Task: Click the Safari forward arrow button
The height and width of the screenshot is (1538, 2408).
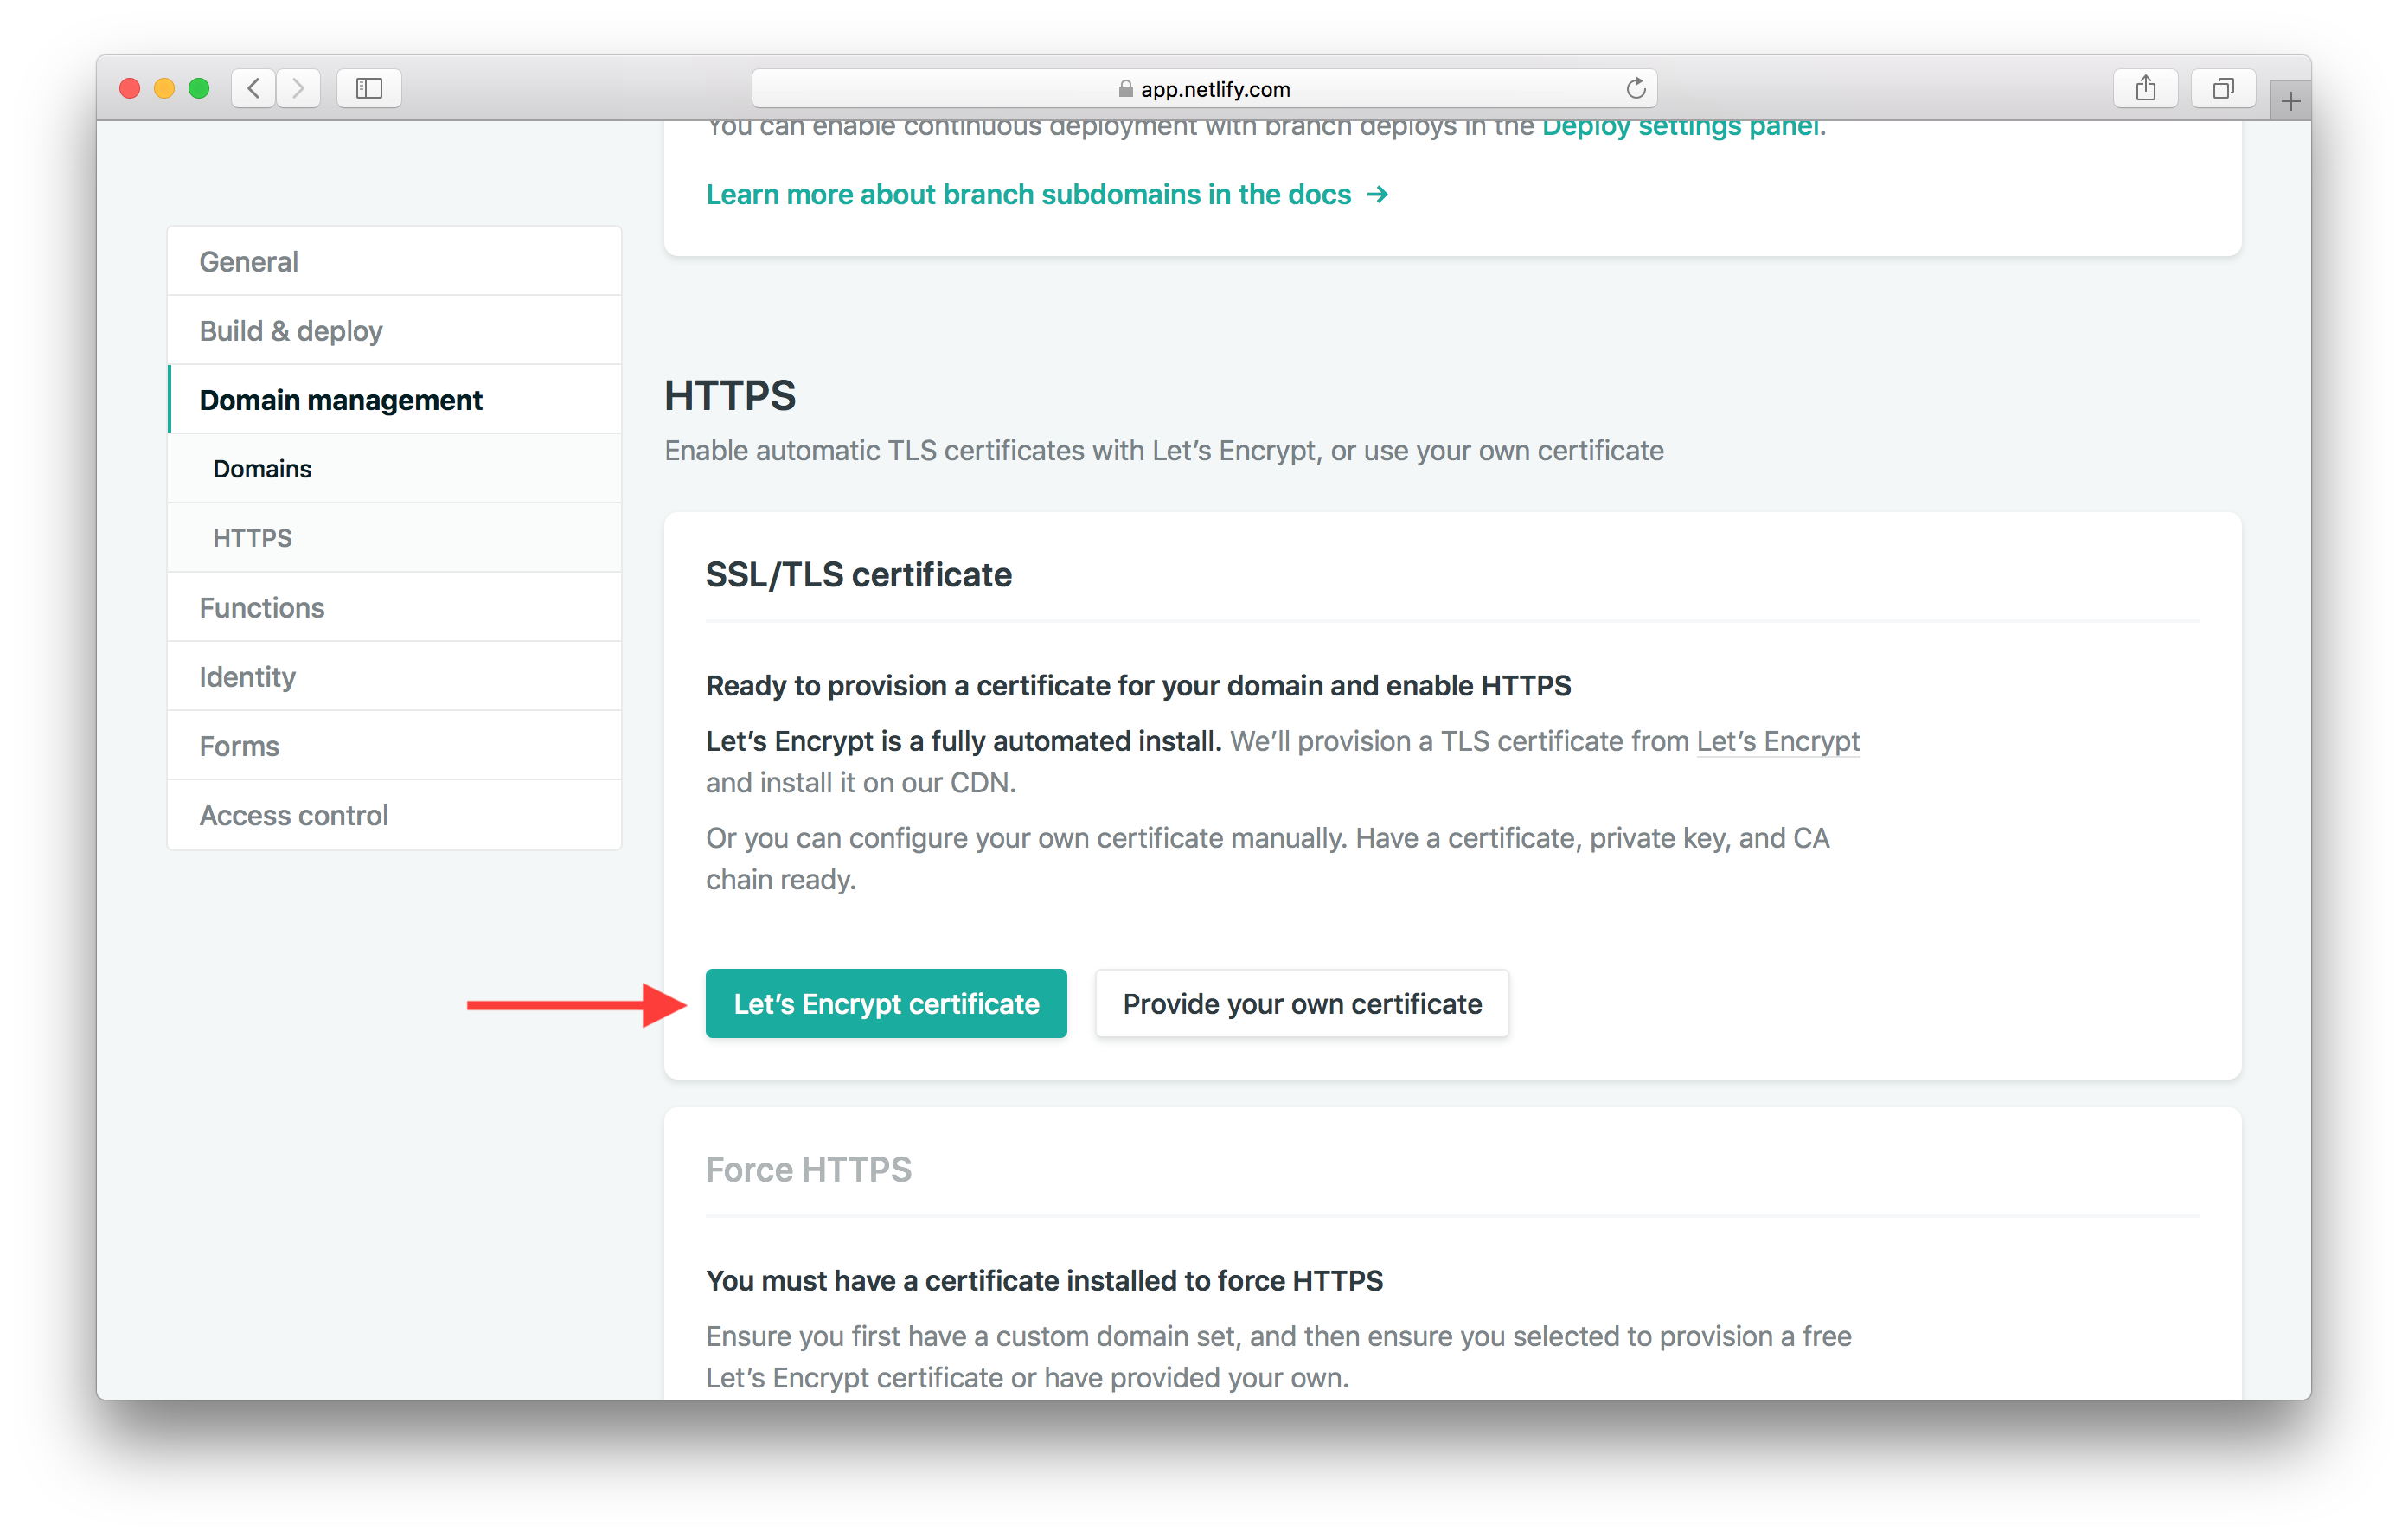Action: point(298,88)
